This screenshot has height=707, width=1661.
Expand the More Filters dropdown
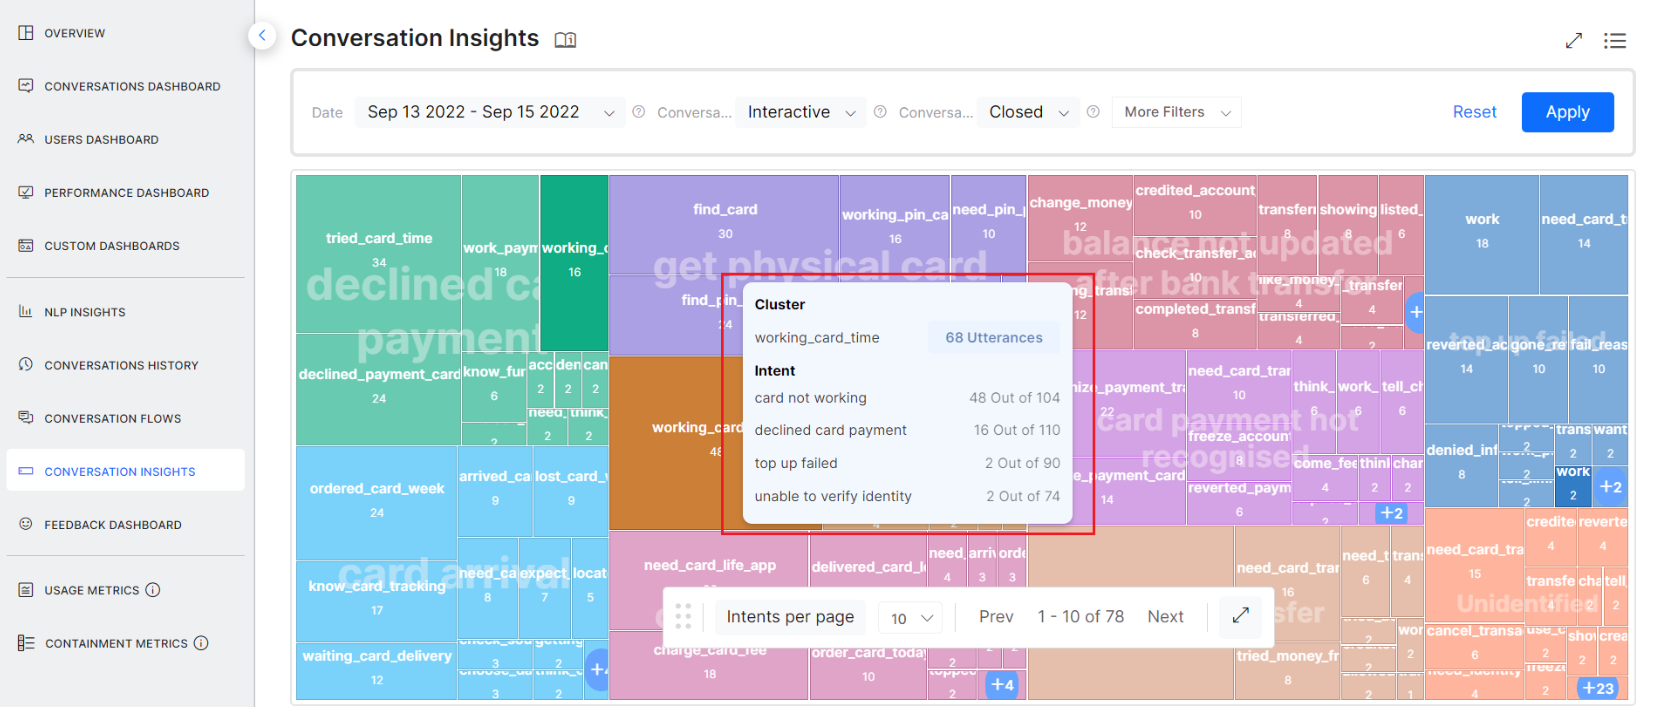click(x=1177, y=112)
